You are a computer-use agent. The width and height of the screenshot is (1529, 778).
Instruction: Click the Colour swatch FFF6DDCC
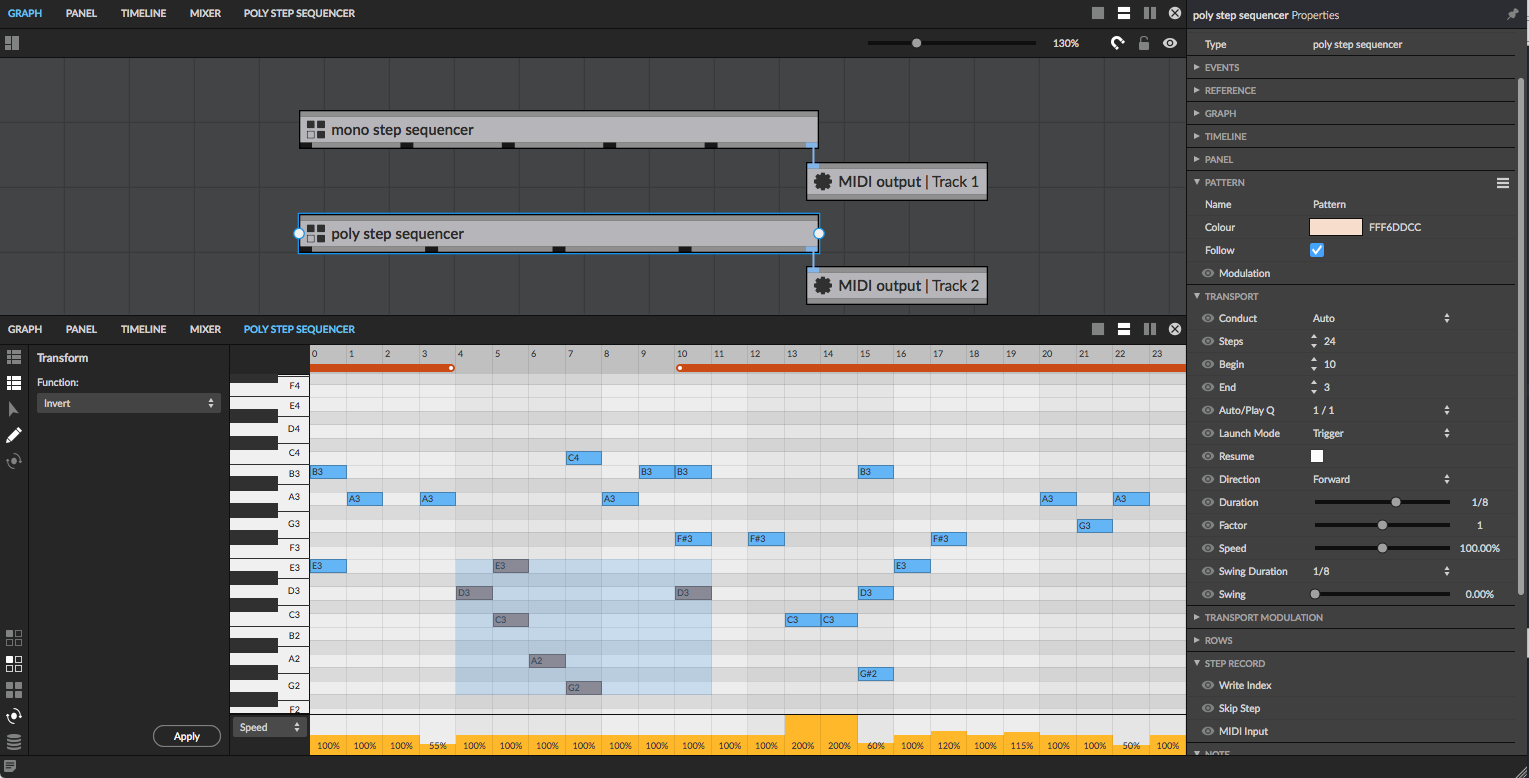click(x=1336, y=227)
